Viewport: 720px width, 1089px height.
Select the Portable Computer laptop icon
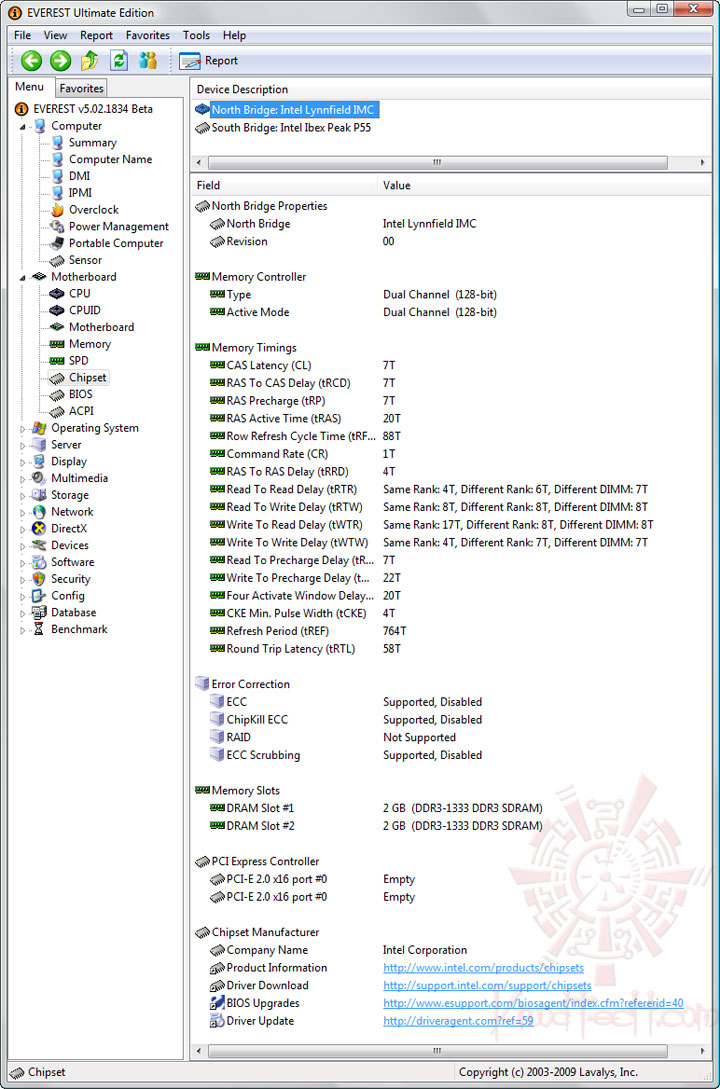pos(58,243)
